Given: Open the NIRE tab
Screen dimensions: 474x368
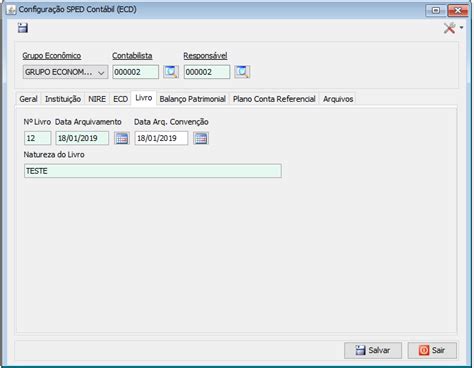Looking at the screenshot, I should pyautogui.click(x=97, y=99).
